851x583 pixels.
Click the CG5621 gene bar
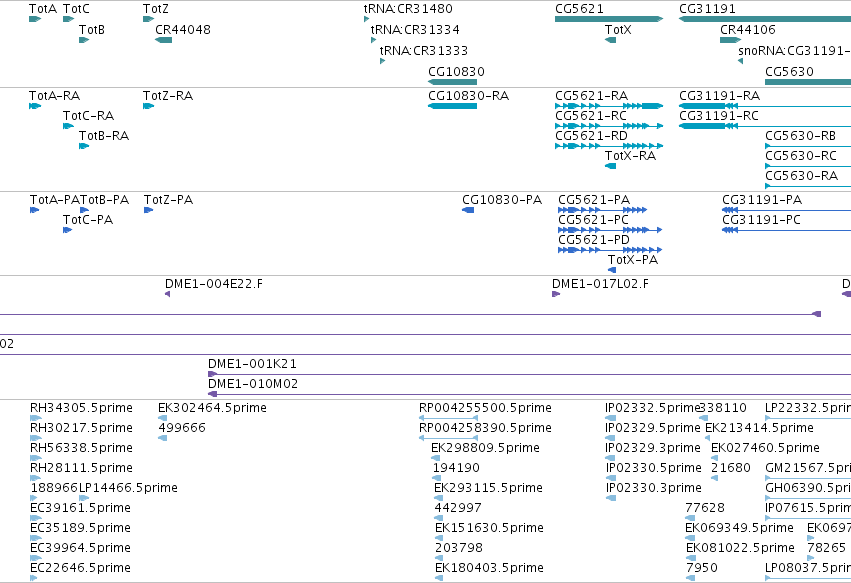tap(609, 19)
